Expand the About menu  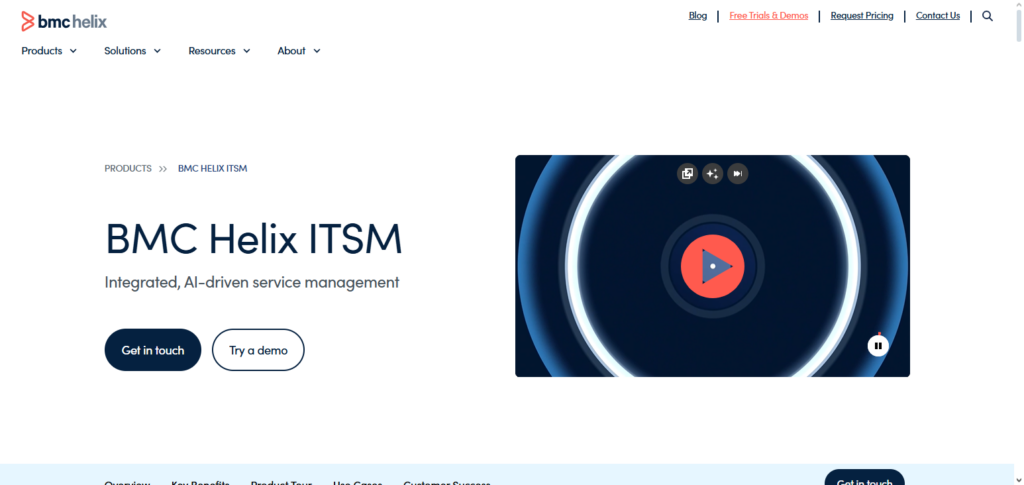(299, 51)
